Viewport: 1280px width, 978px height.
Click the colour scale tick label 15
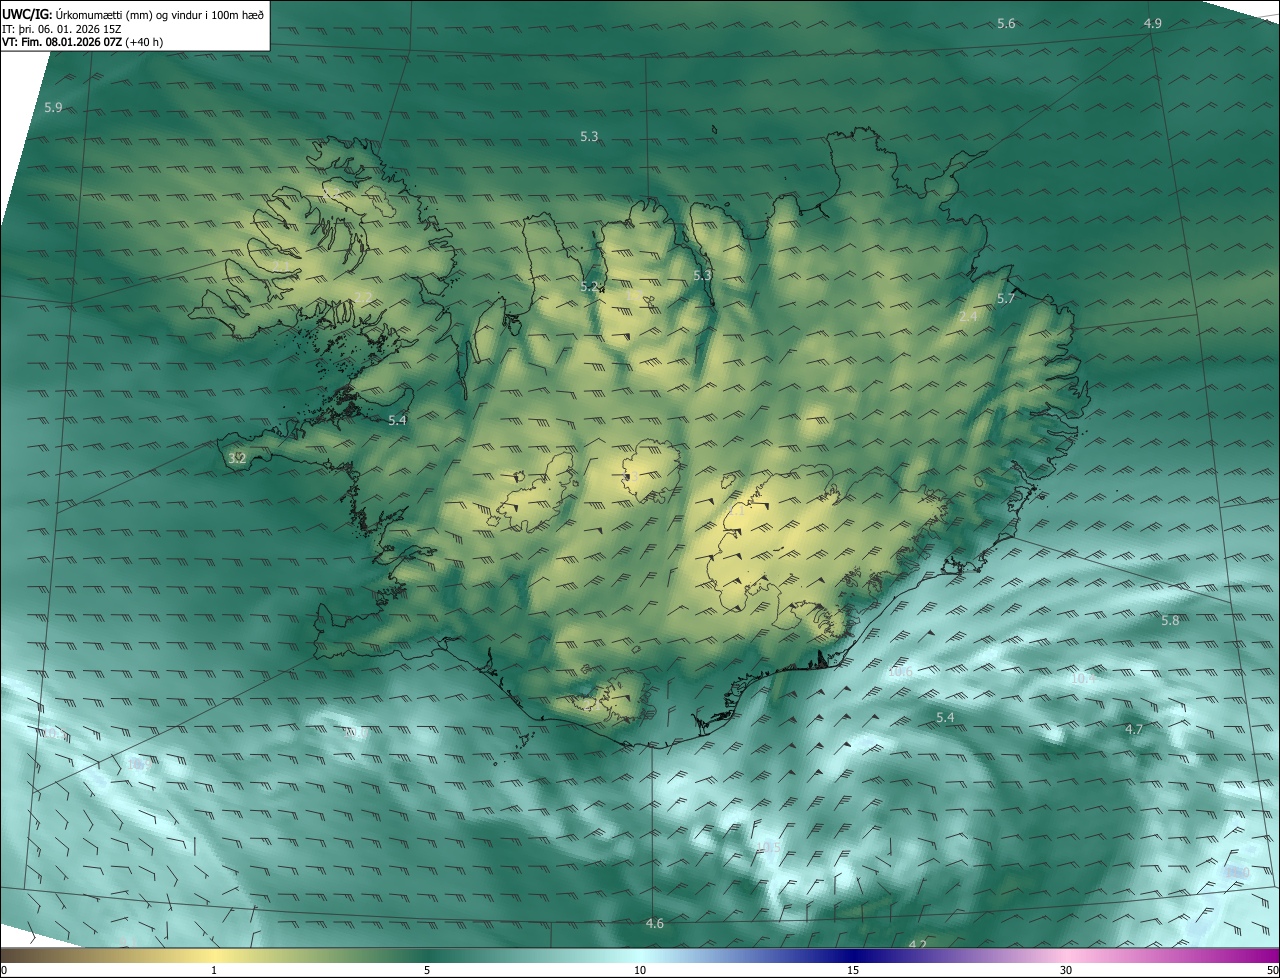[x=853, y=970]
